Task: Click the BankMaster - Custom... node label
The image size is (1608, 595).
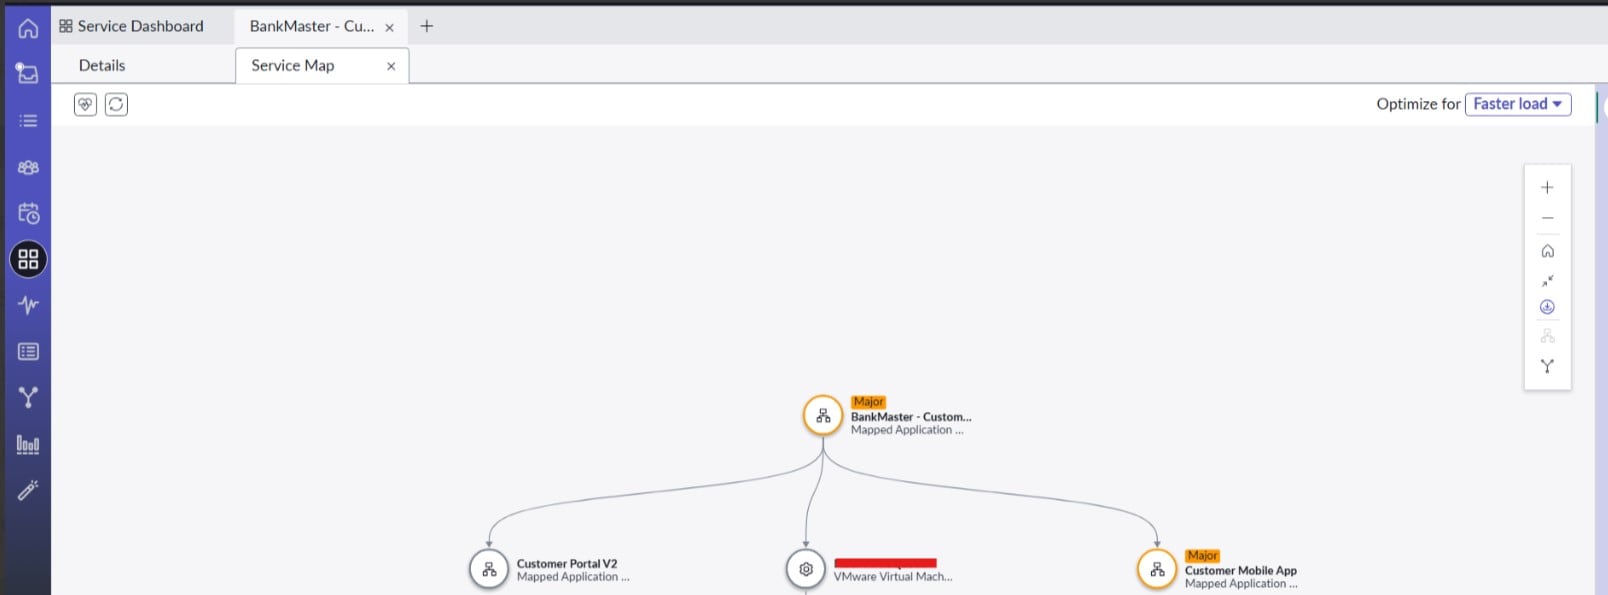Action: tap(911, 417)
